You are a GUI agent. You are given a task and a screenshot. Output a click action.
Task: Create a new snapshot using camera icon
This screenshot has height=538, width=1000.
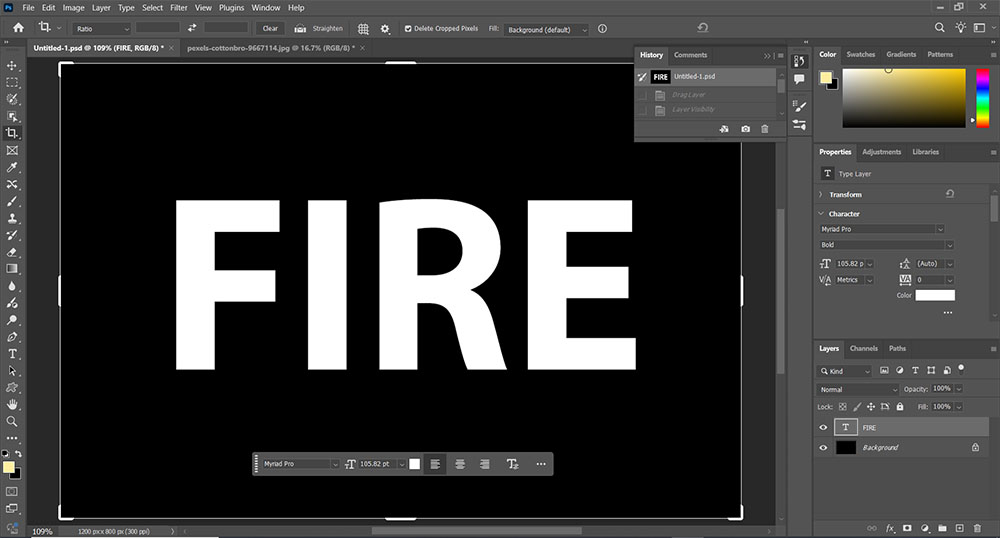point(745,129)
